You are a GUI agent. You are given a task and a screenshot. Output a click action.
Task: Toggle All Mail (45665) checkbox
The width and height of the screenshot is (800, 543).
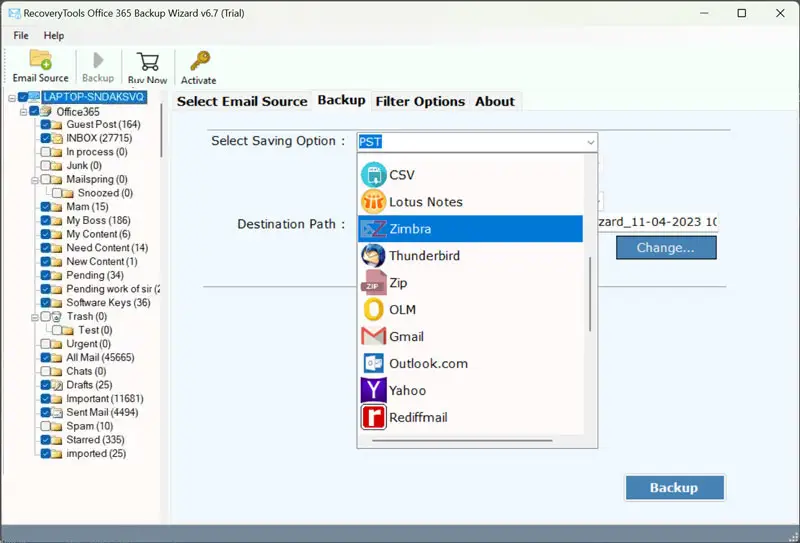click(45, 358)
